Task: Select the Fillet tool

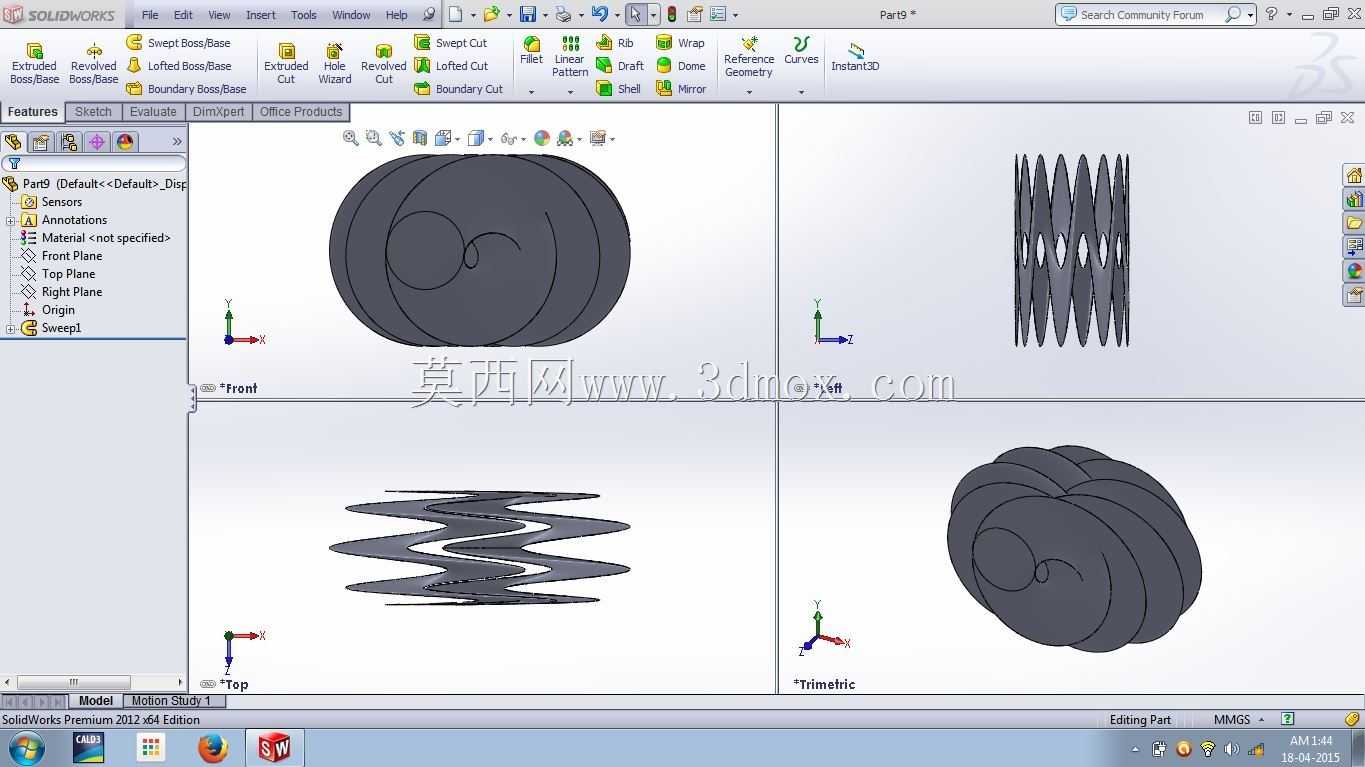Action: (531, 51)
